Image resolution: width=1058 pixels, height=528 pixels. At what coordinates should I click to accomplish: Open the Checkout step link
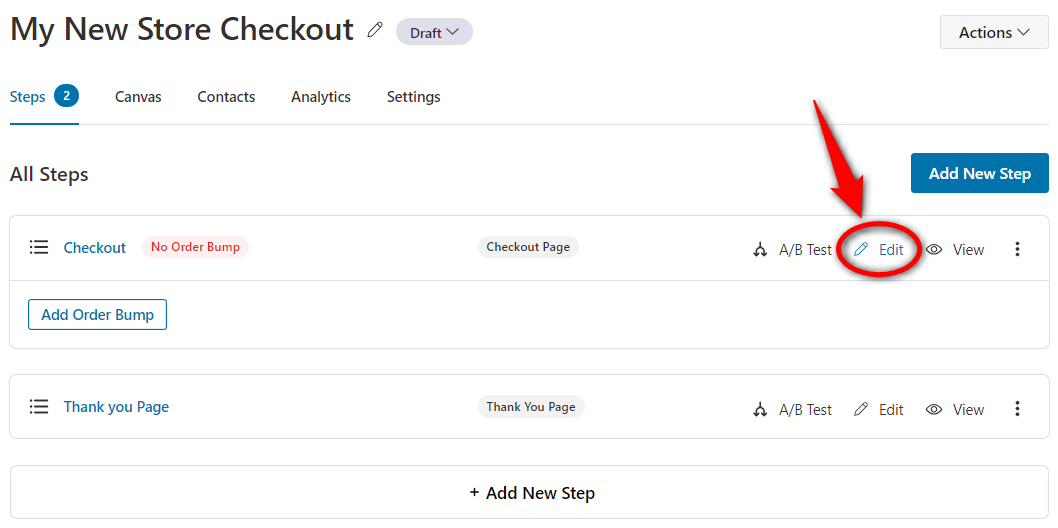(94, 247)
